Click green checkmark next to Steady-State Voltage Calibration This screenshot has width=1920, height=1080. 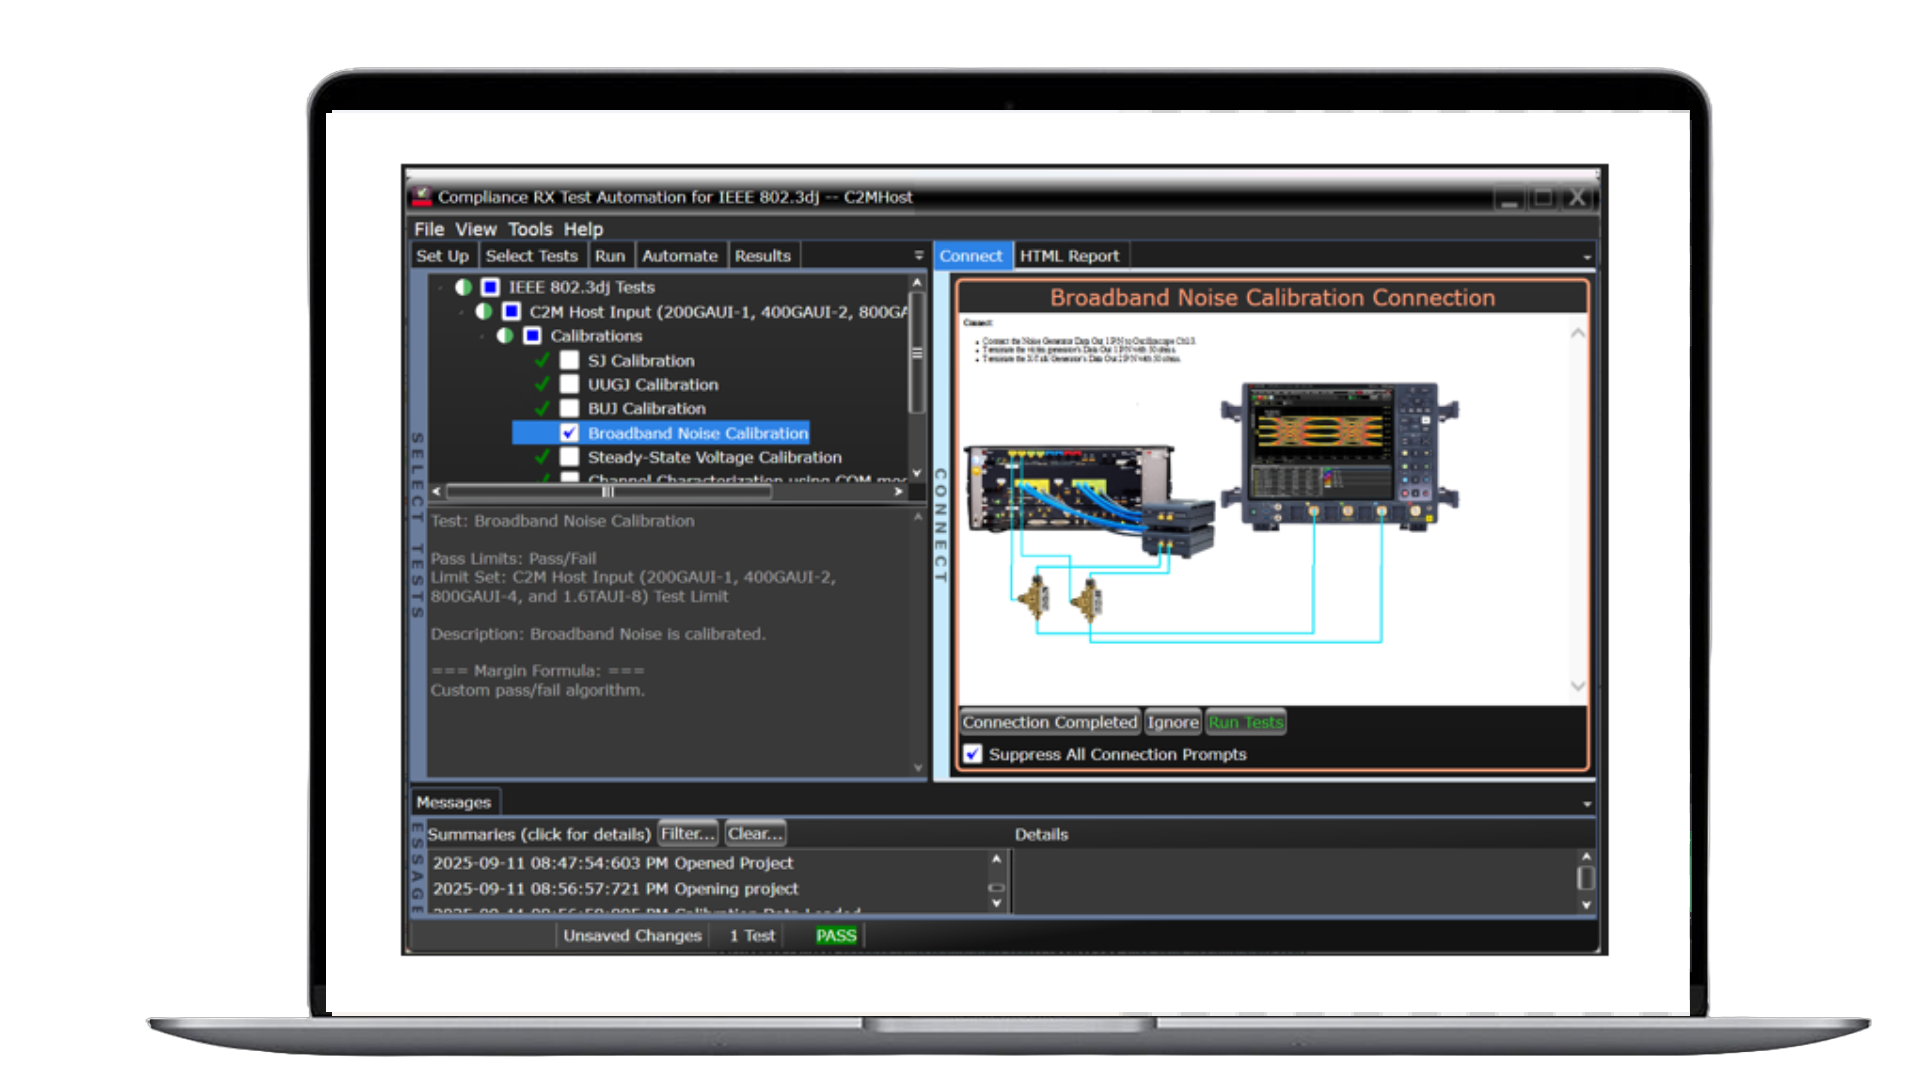coord(542,457)
